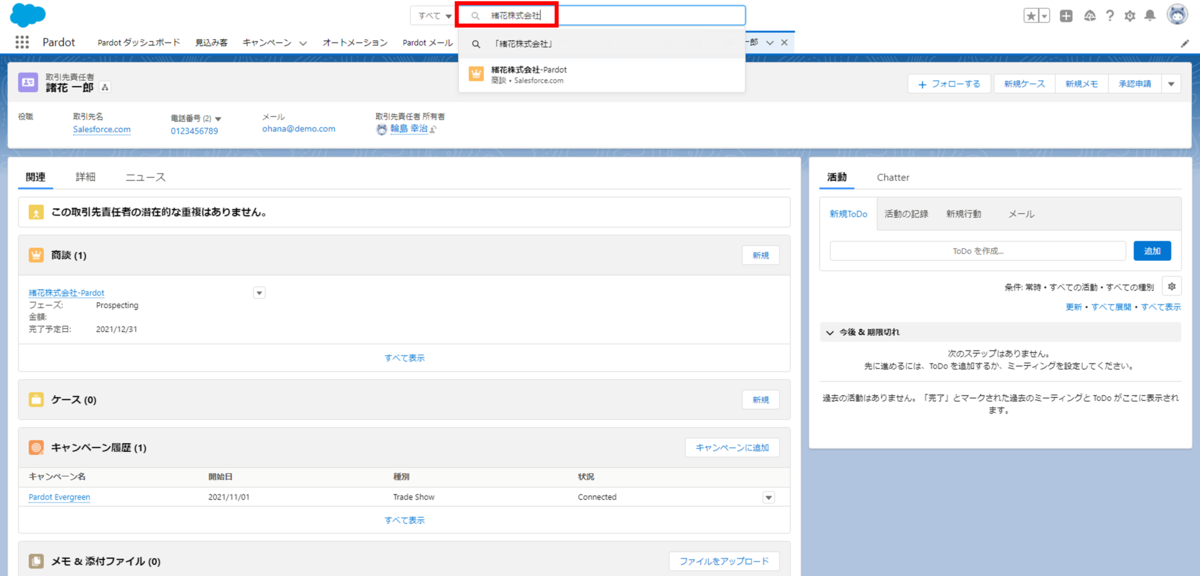1200x576 pixels.
Task: Open Trailhead guidance icon in header
Action: [x=1089, y=16]
